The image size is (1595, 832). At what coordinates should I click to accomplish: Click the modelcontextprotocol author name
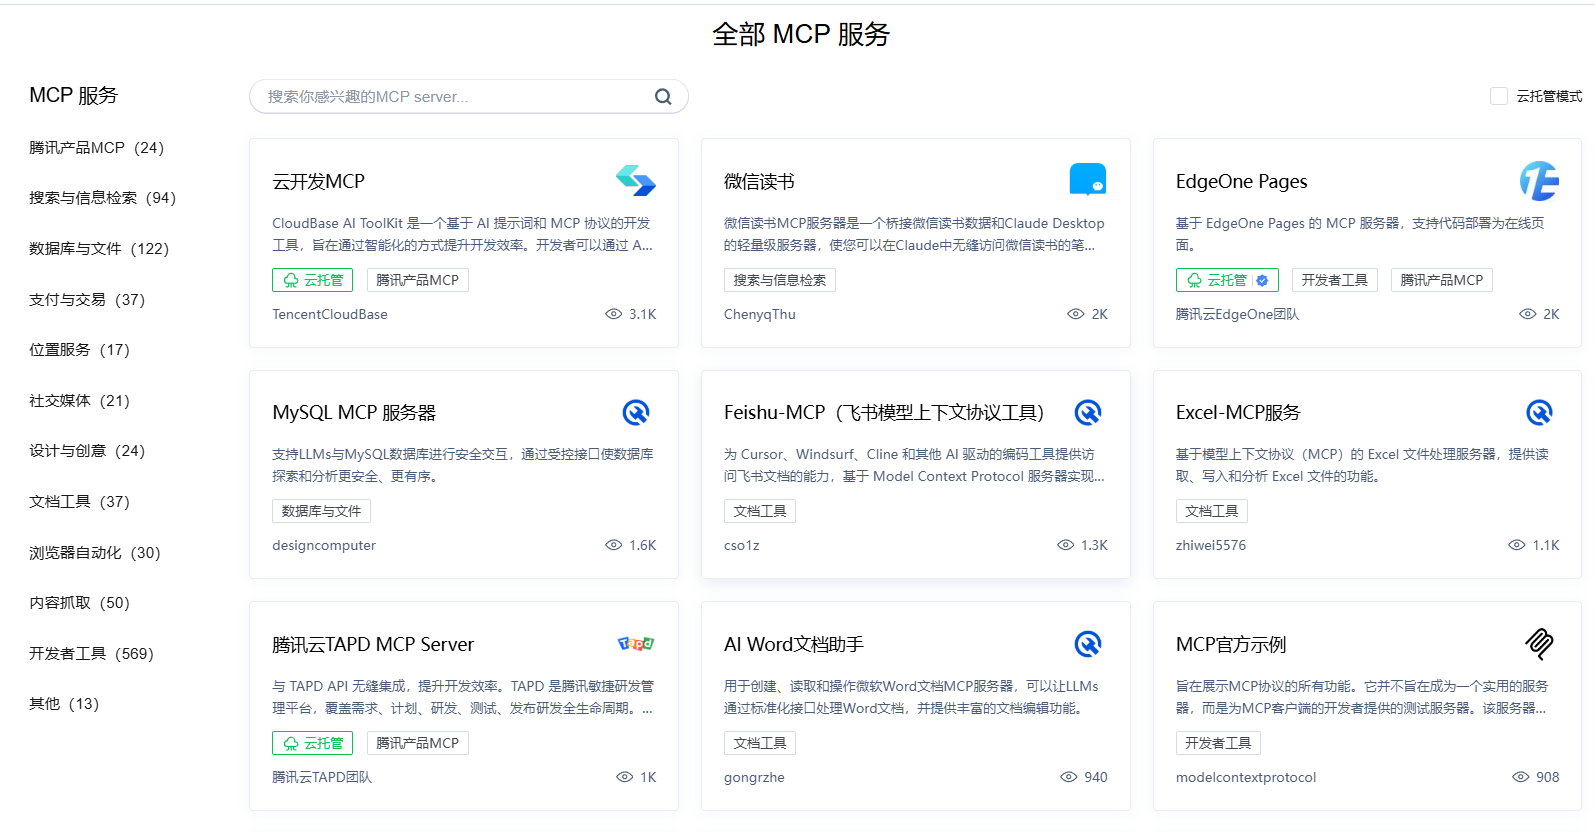coord(1245,777)
